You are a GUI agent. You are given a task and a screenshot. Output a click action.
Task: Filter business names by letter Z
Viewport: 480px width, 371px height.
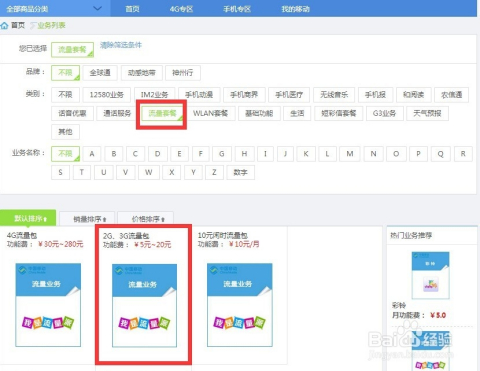(x=214, y=172)
